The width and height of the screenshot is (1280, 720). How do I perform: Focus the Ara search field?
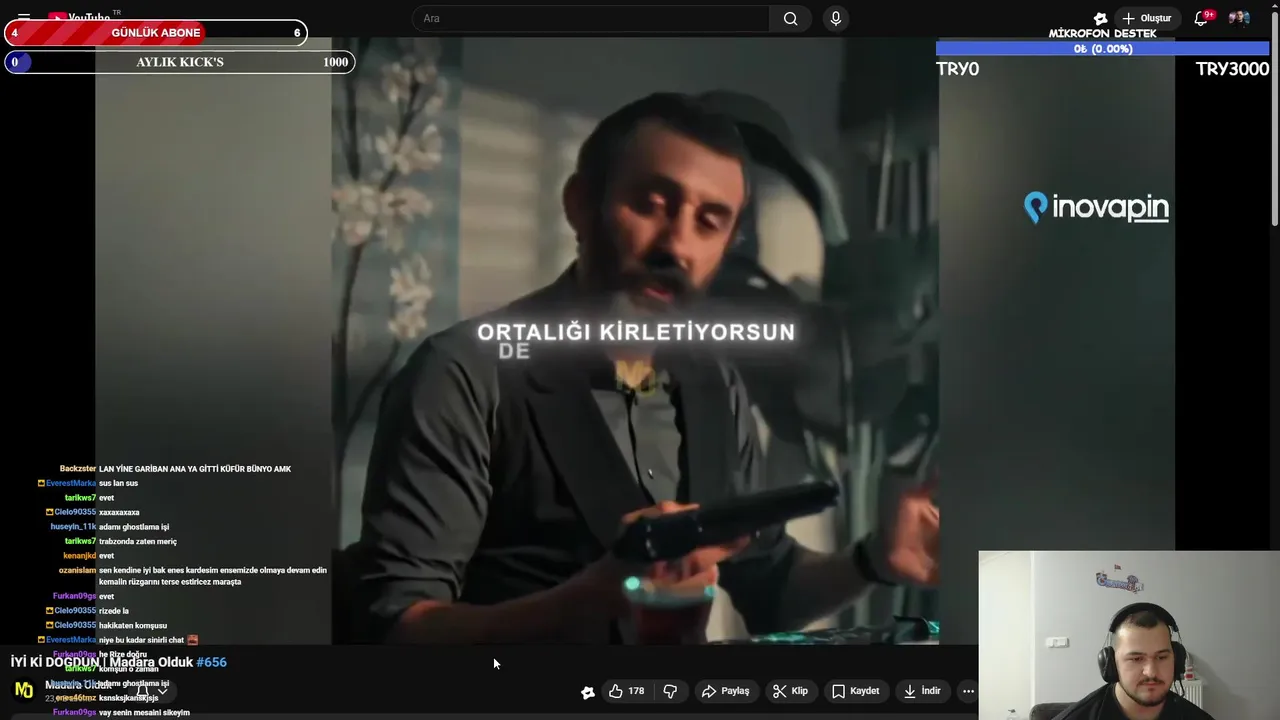(591, 18)
